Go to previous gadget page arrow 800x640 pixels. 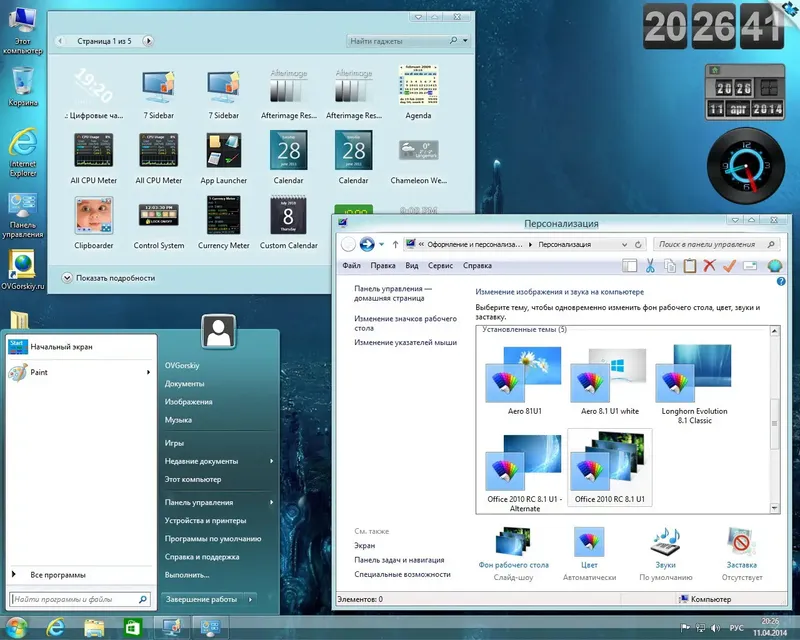pyautogui.click(x=60, y=40)
